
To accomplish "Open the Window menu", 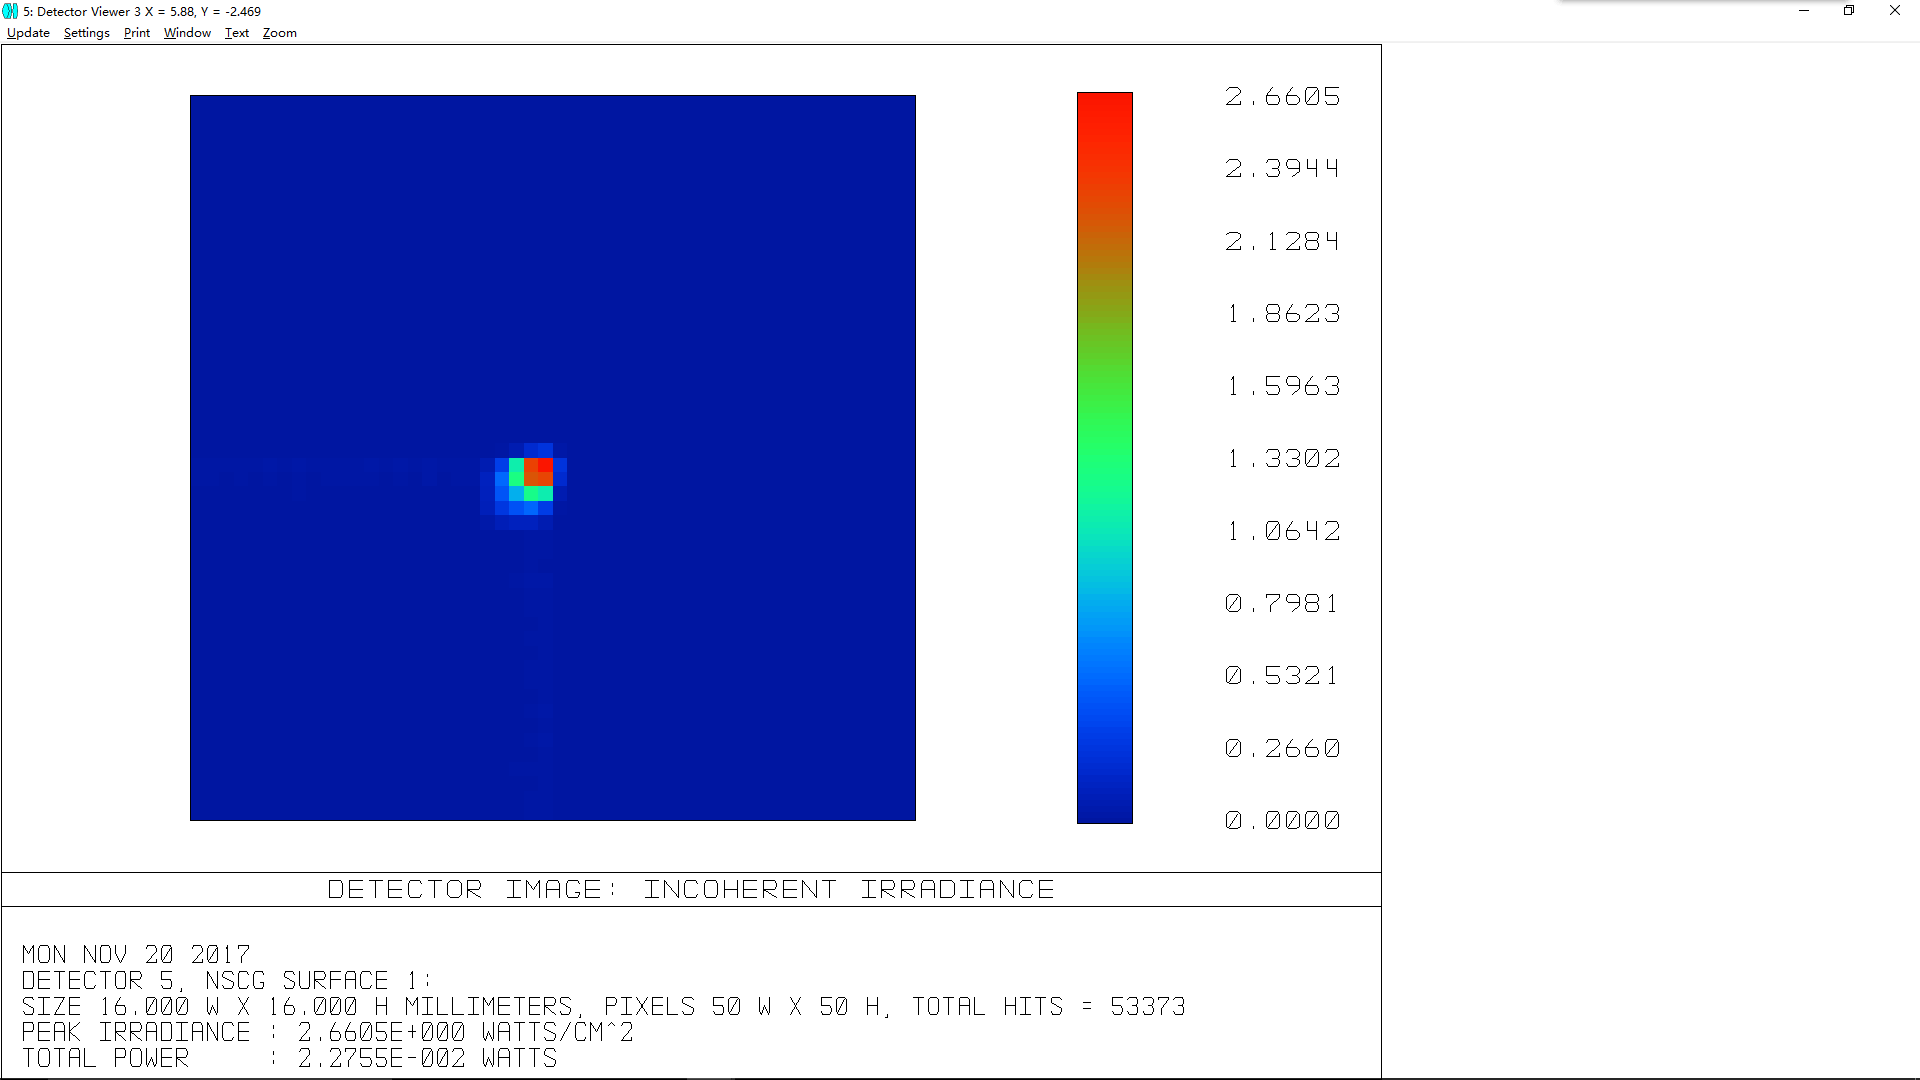I will tap(187, 33).
